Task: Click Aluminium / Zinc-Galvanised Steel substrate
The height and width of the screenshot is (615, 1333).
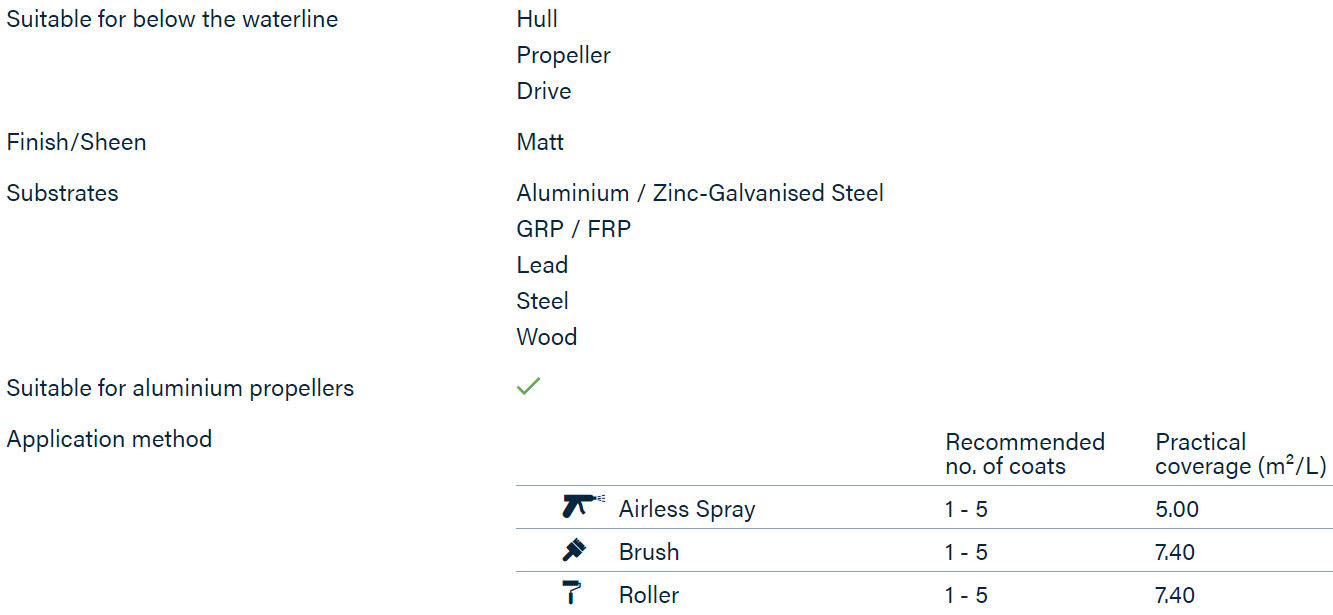Action: (700, 193)
